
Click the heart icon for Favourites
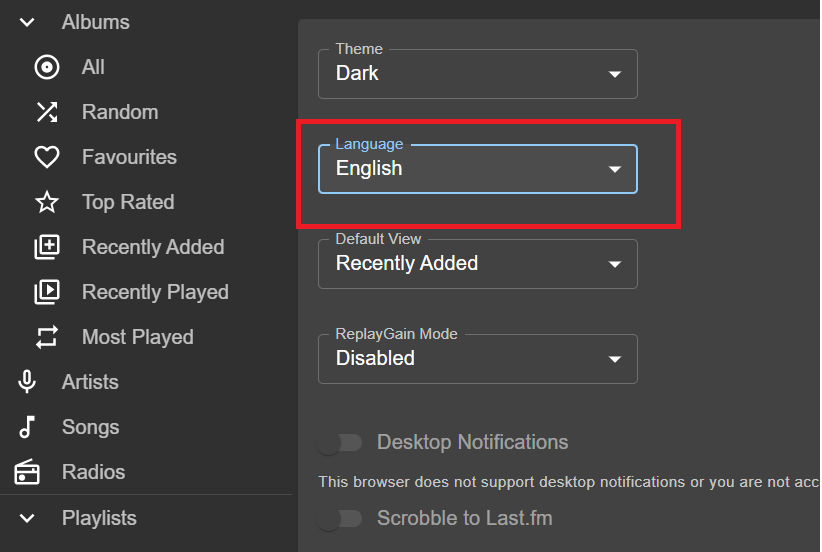click(47, 157)
